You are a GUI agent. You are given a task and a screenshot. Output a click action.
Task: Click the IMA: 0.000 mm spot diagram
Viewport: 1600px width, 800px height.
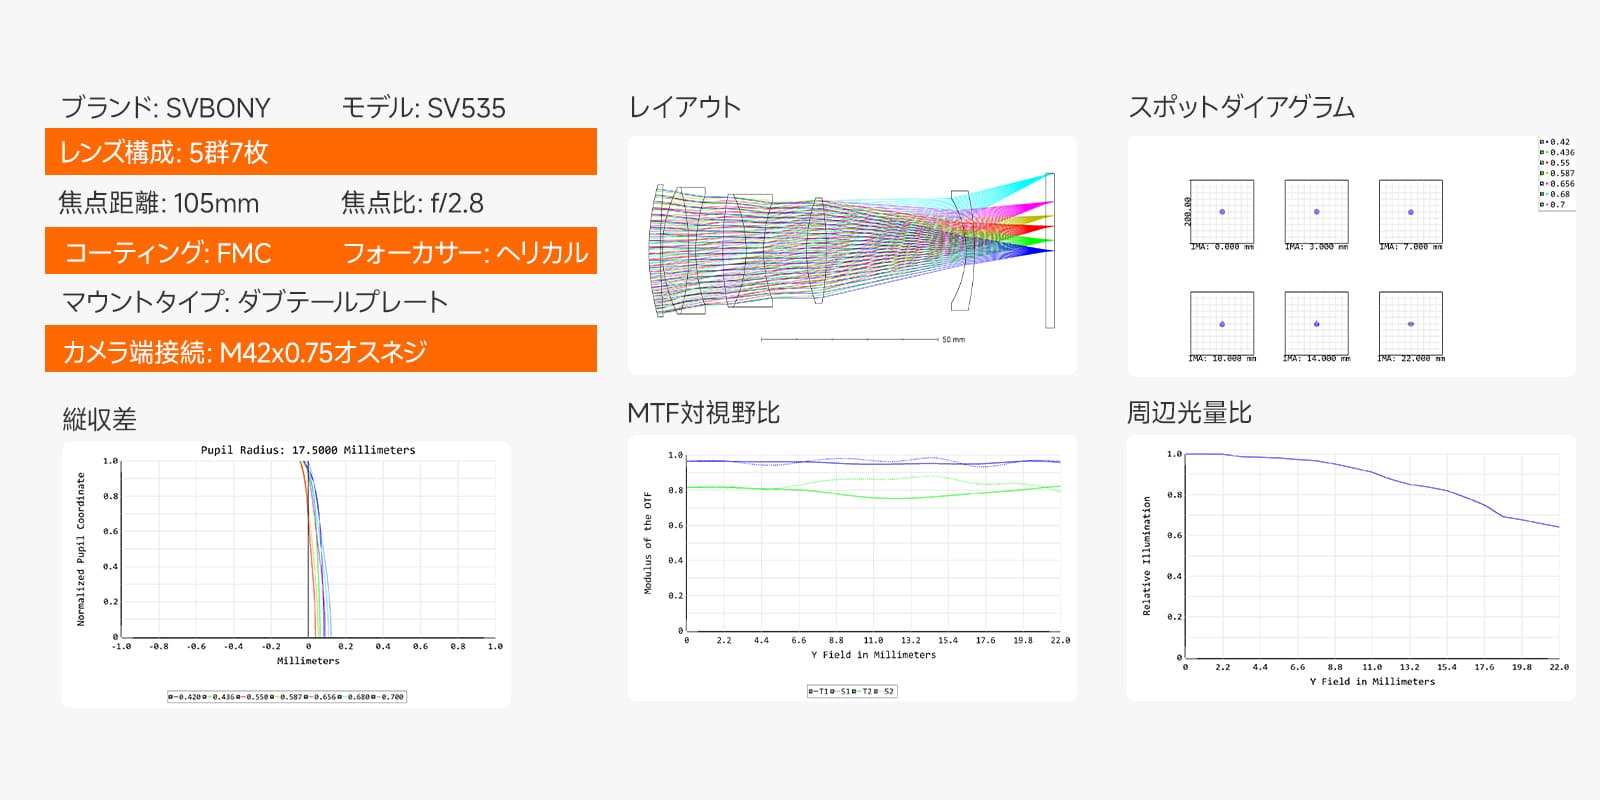1221,212
